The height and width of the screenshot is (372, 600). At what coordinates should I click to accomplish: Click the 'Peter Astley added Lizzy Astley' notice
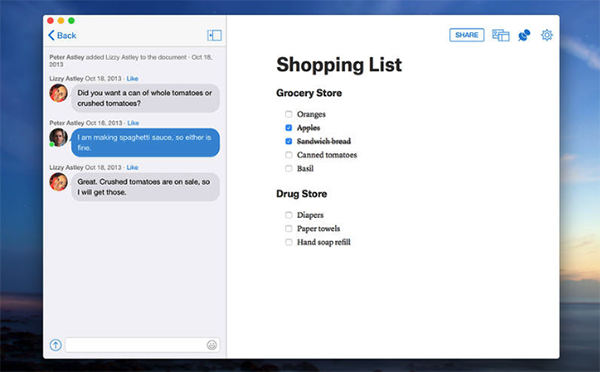click(x=131, y=60)
